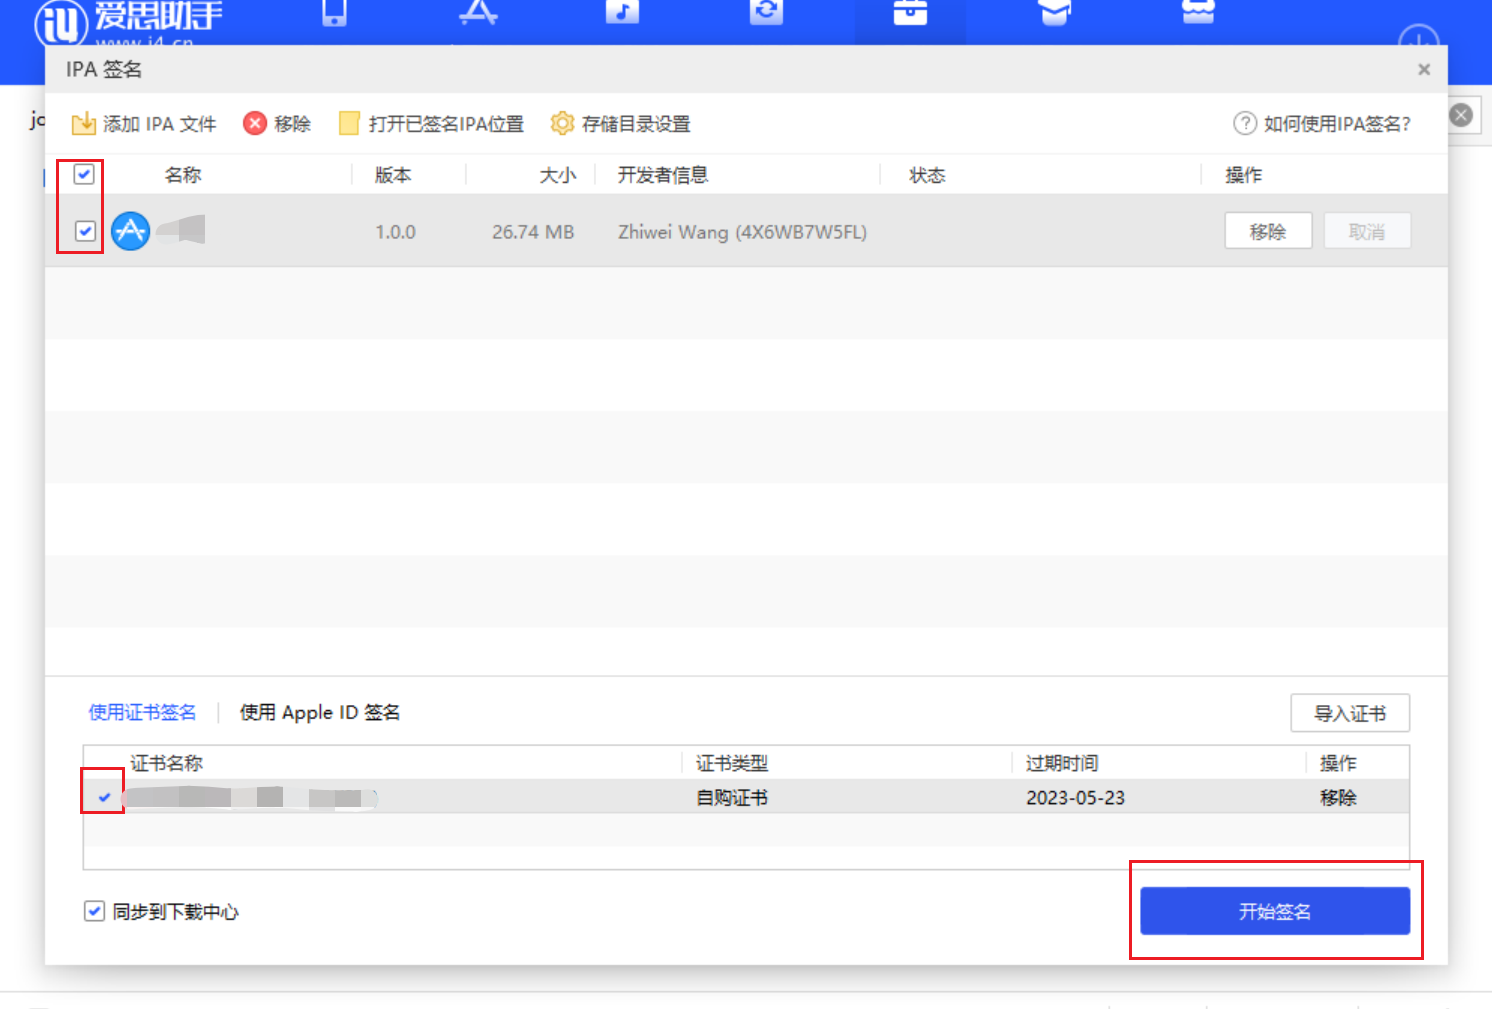Click 状态 column header
The image size is (1492, 1009).
(927, 175)
